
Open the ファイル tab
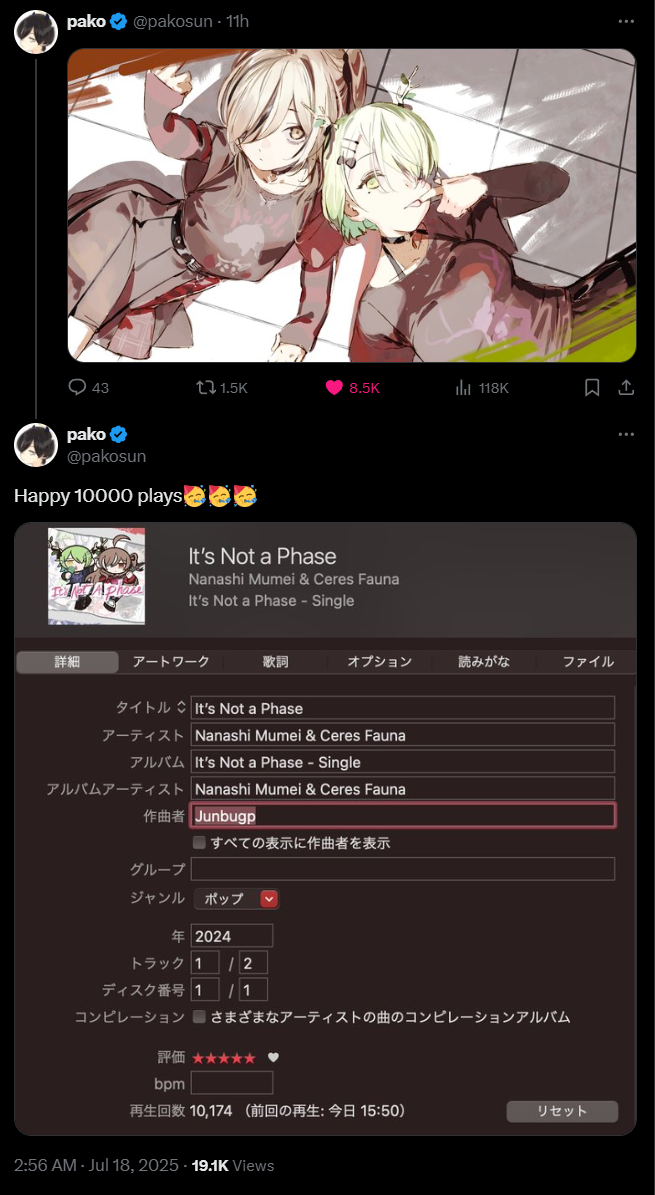coord(588,662)
